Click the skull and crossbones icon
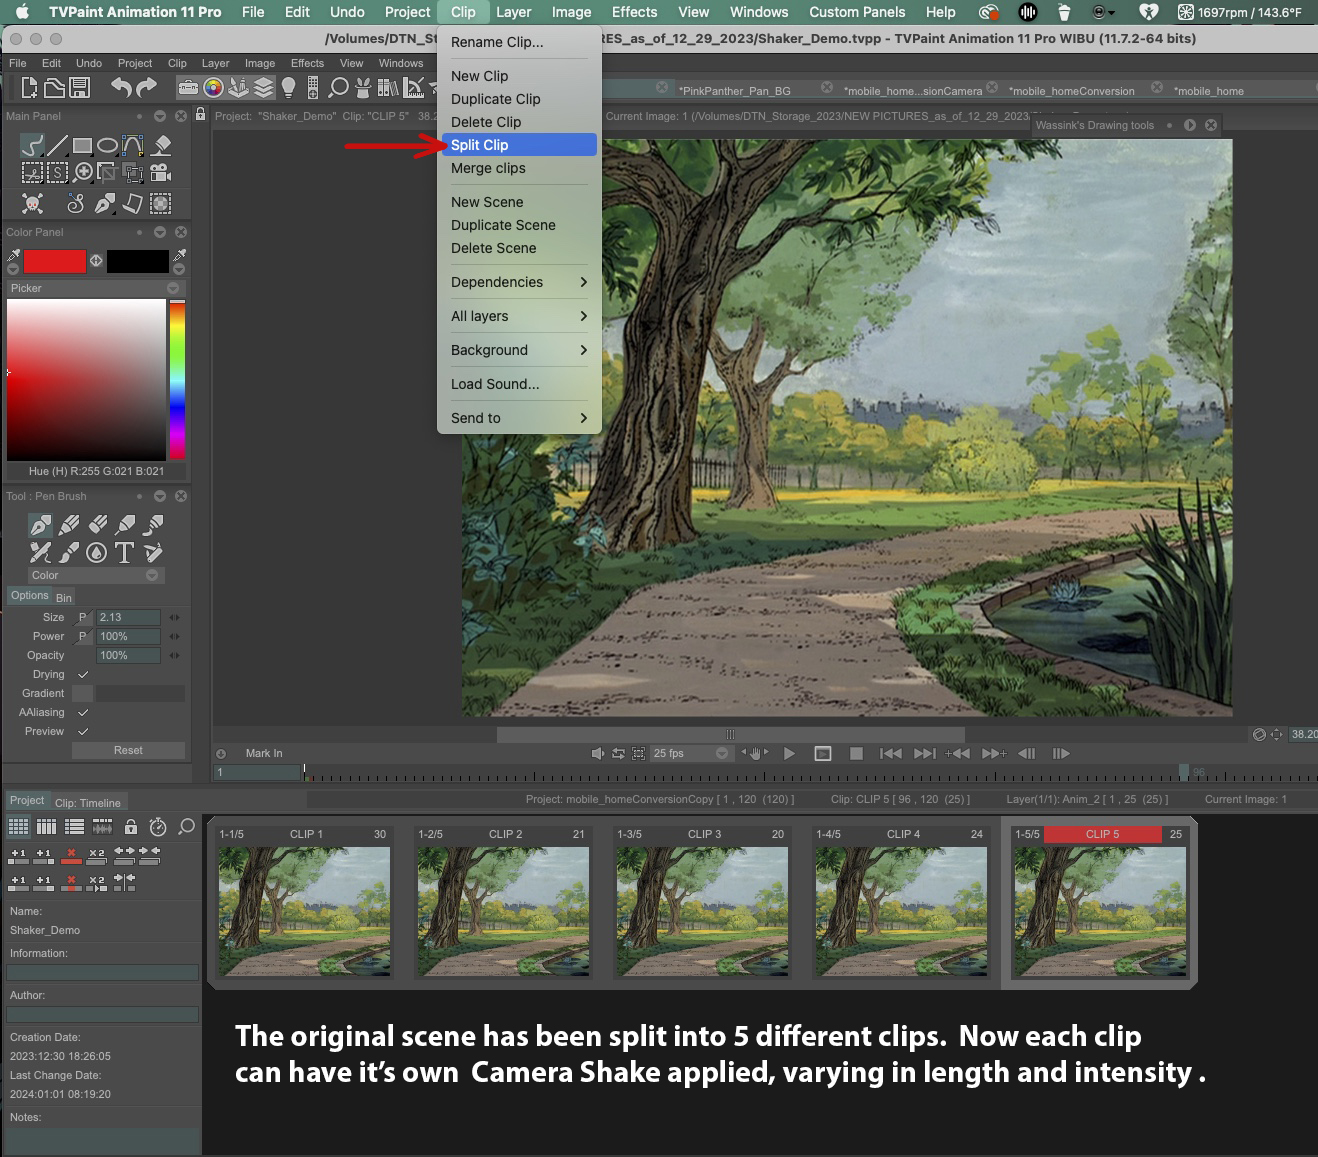Image resolution: width=1318 pixels, height=1157 pixels. pos(32,204)
